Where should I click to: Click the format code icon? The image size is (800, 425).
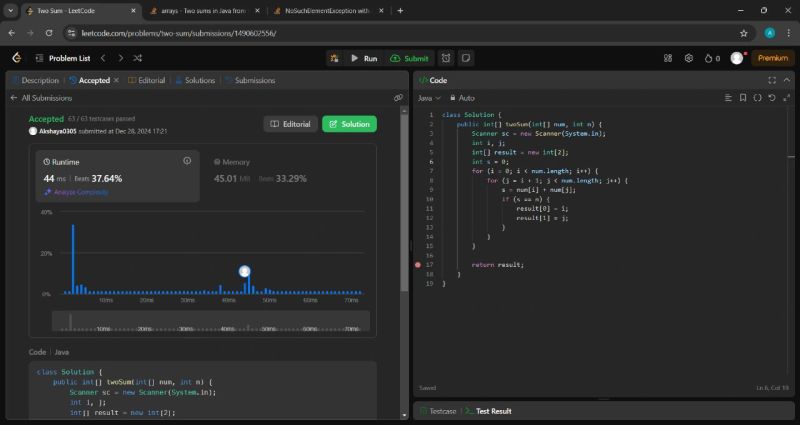[x=728, y=97]
